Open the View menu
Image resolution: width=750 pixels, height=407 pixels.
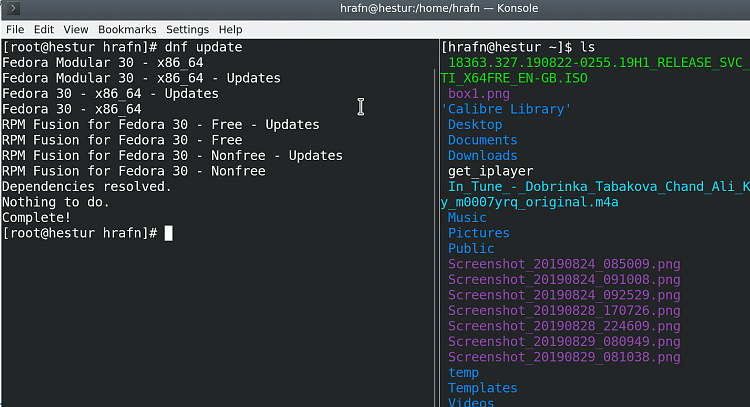pos(76,30)
